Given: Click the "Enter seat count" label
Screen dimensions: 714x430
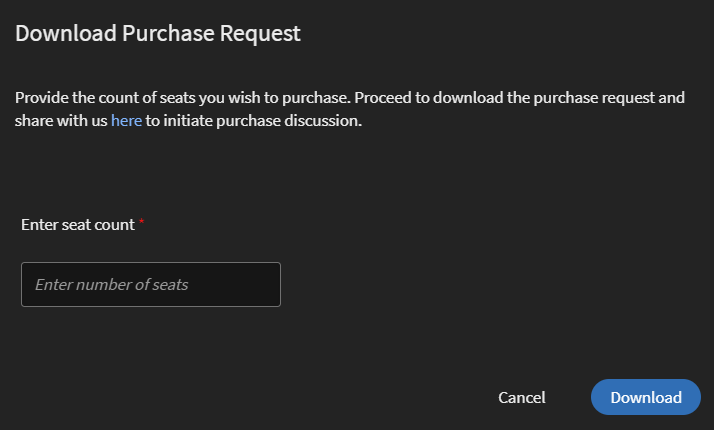Looking at the screenshot, I should tap(78, 225).
